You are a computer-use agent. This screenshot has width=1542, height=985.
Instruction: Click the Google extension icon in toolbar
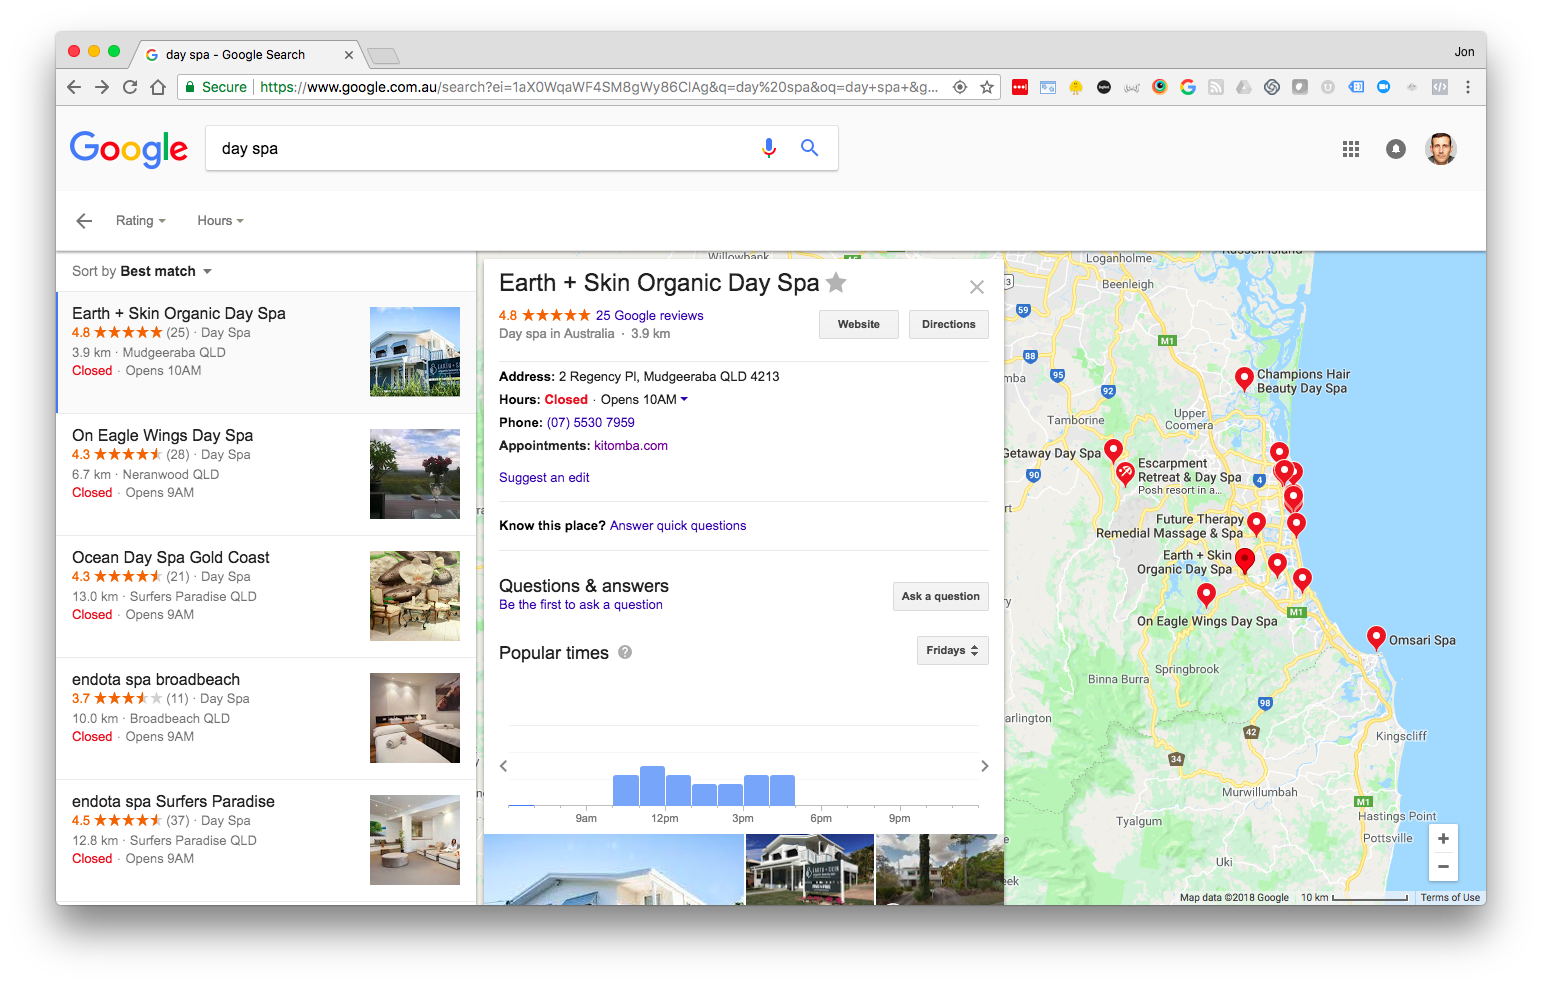tap(1188, 87)
